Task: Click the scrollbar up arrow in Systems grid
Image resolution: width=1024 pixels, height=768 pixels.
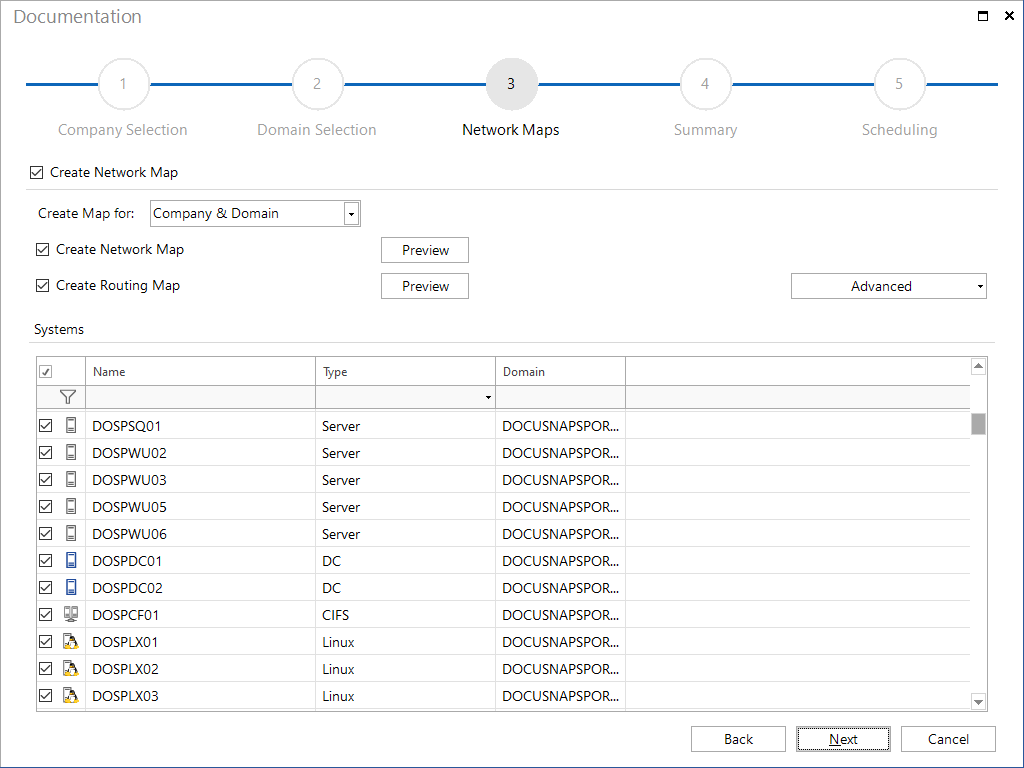Action: point(978,366)
